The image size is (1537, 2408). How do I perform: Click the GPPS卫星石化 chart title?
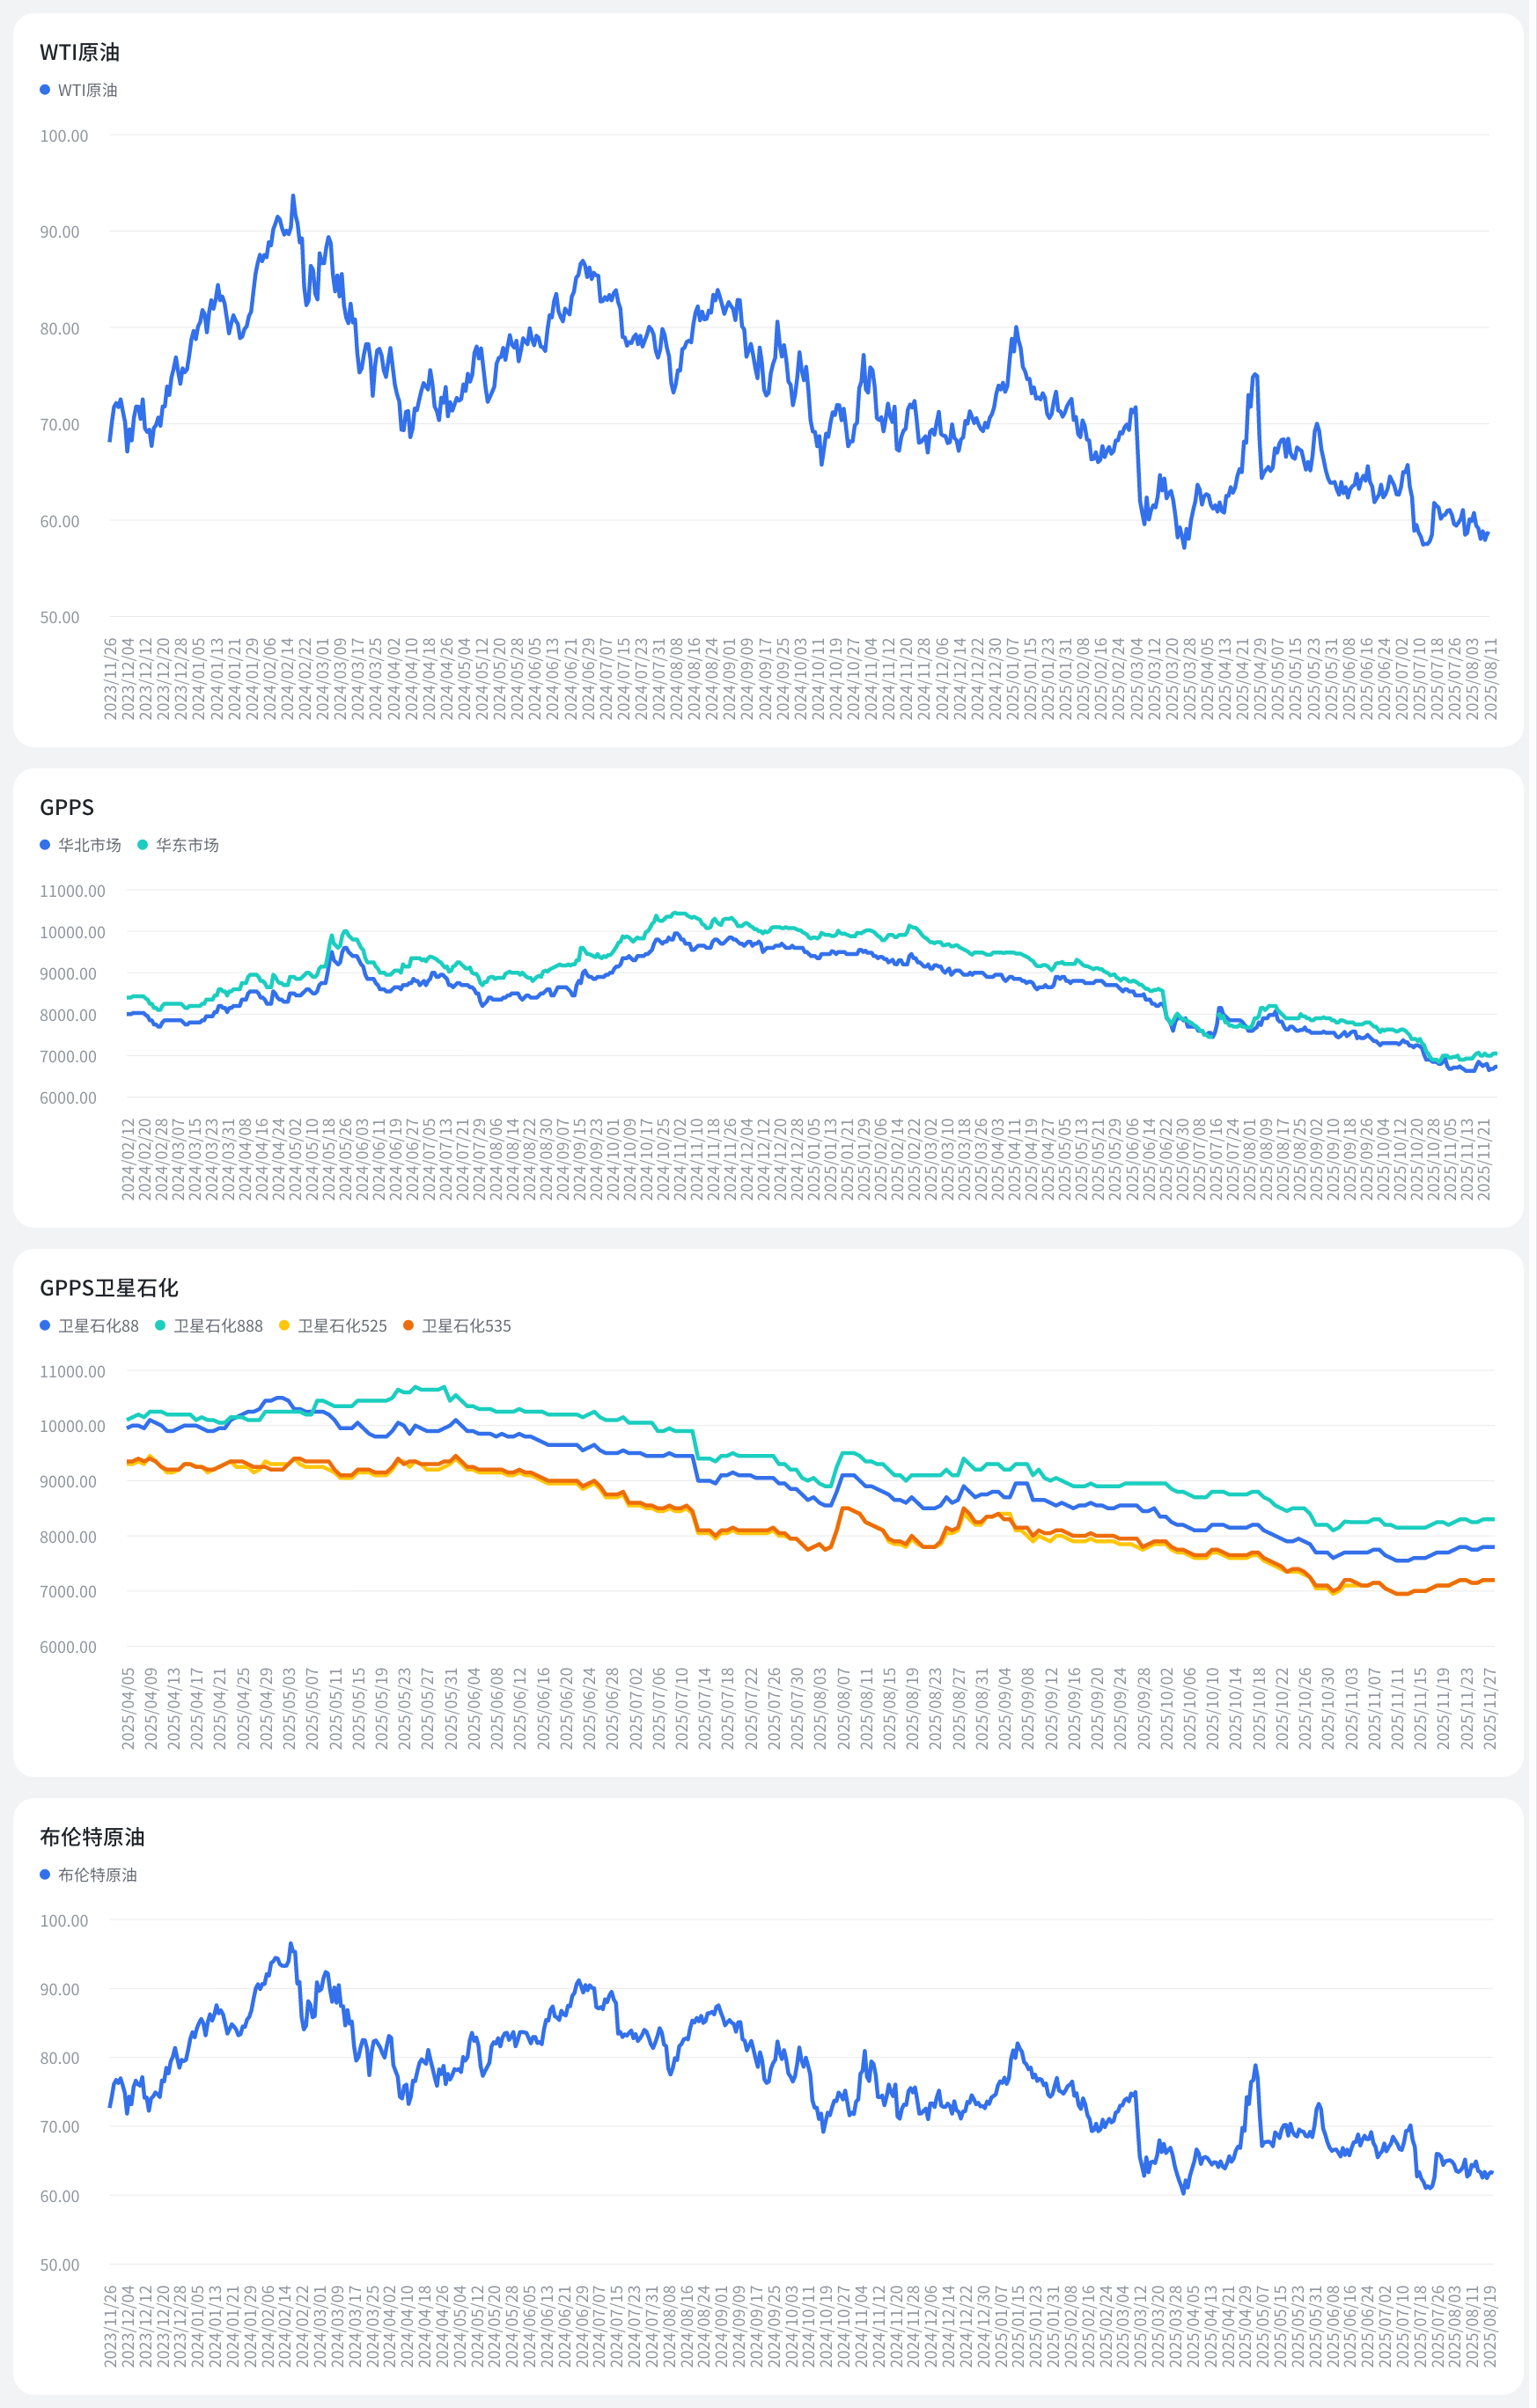tap(109, 1288)
